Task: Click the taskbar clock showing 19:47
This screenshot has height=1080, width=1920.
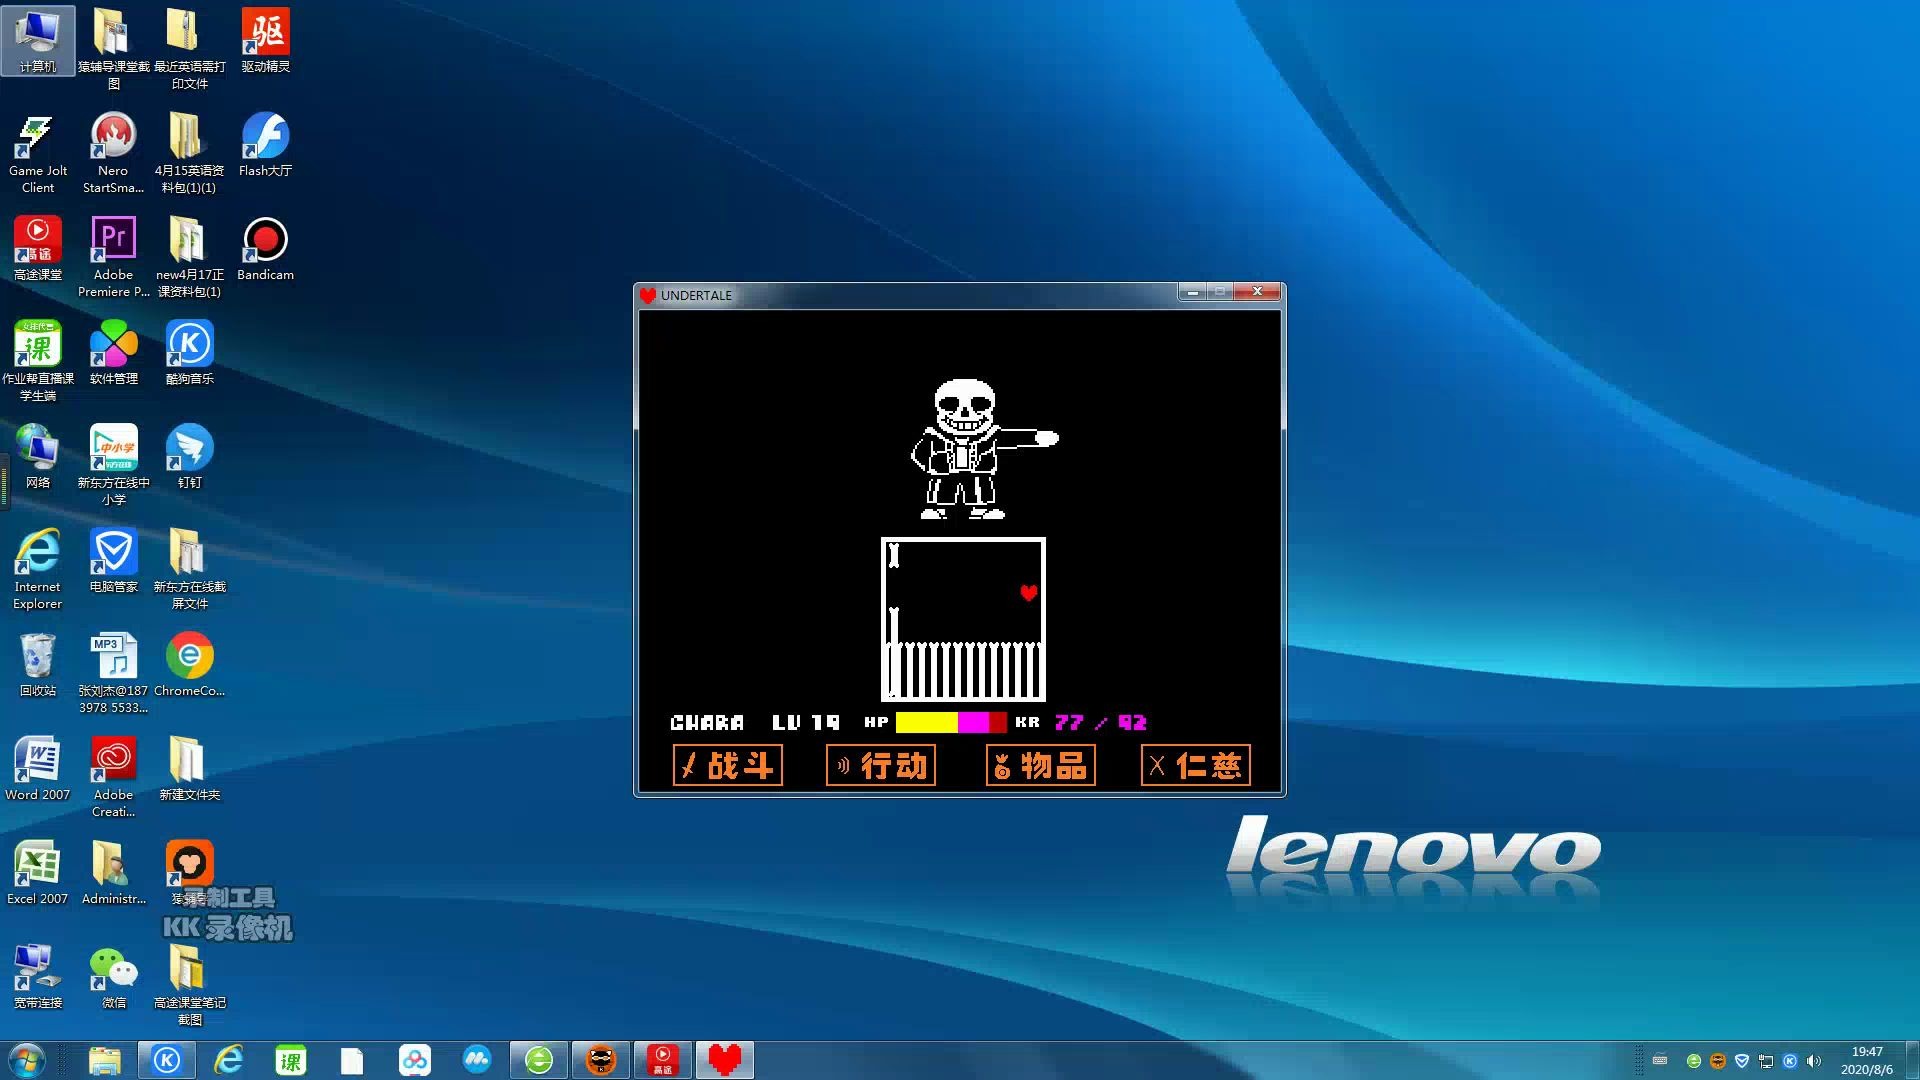Action: pyautogui.click(x=1866, y=1060)
